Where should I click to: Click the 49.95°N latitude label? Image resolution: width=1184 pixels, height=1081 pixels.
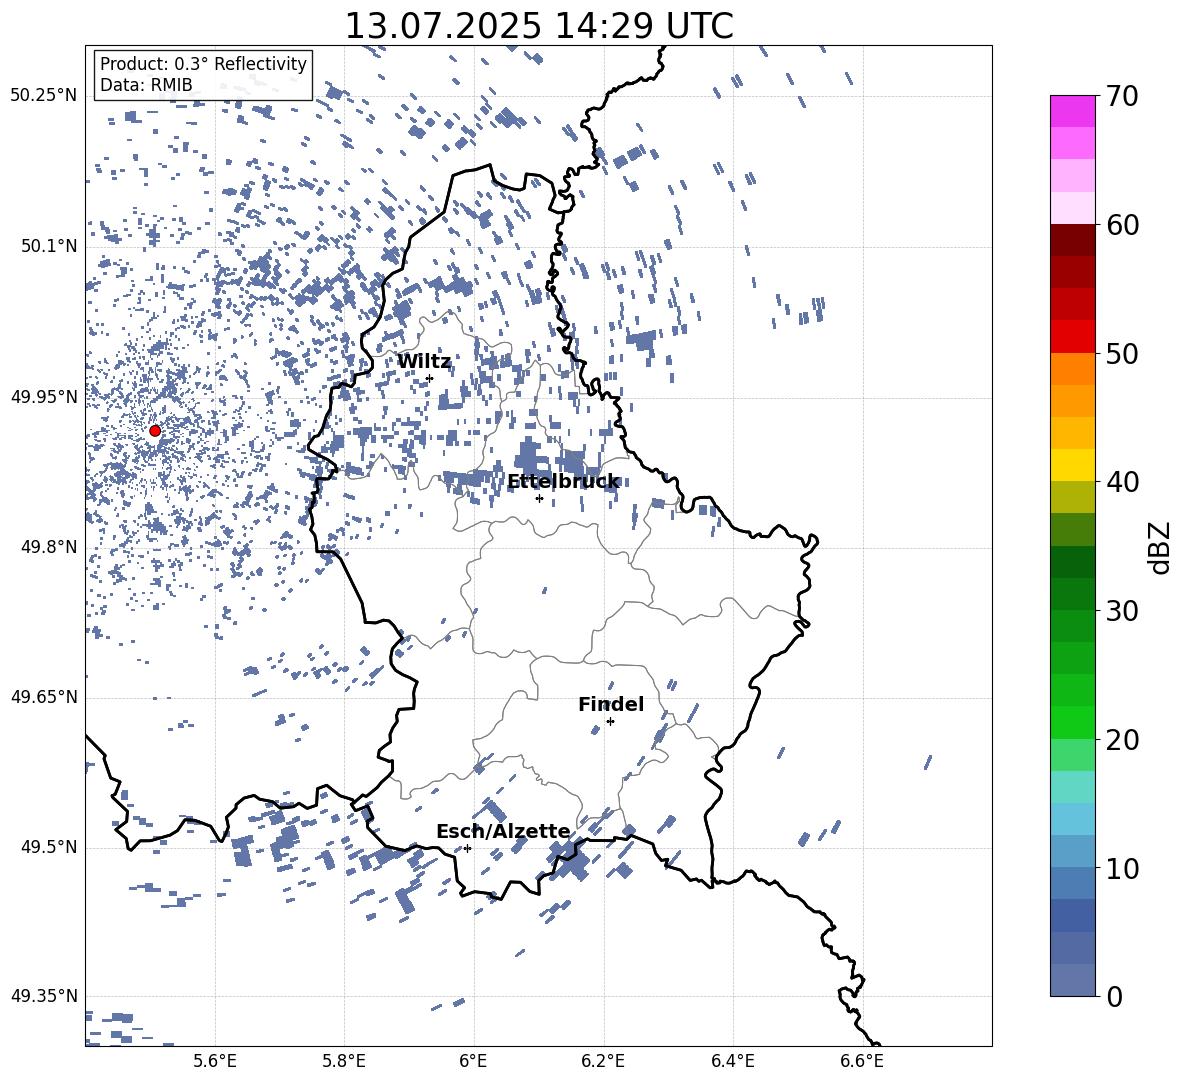click(44, 397)
